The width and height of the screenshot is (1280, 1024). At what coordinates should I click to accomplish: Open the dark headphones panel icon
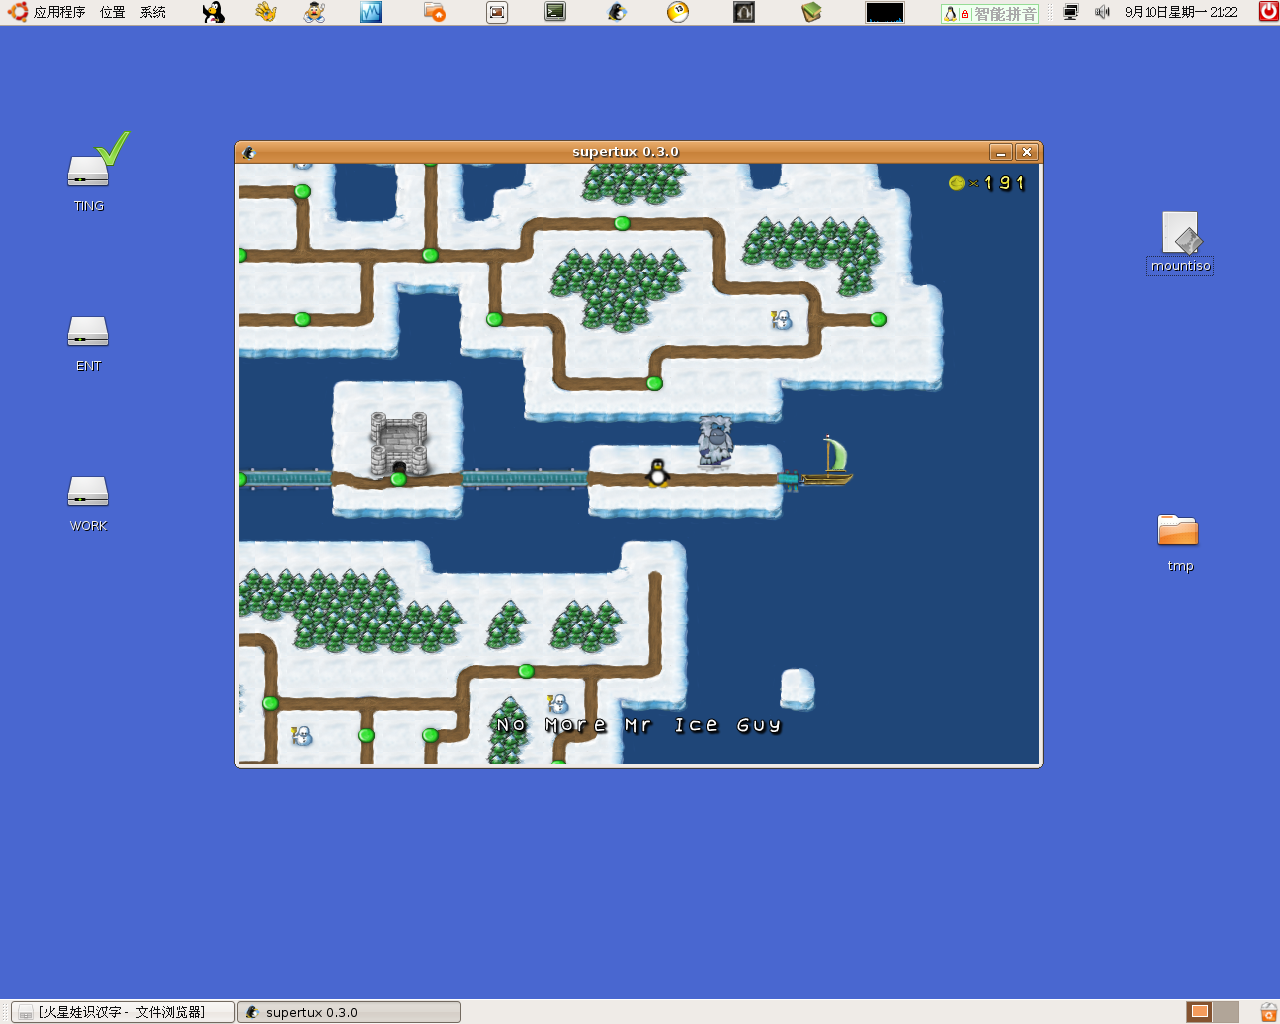(744, 12)
